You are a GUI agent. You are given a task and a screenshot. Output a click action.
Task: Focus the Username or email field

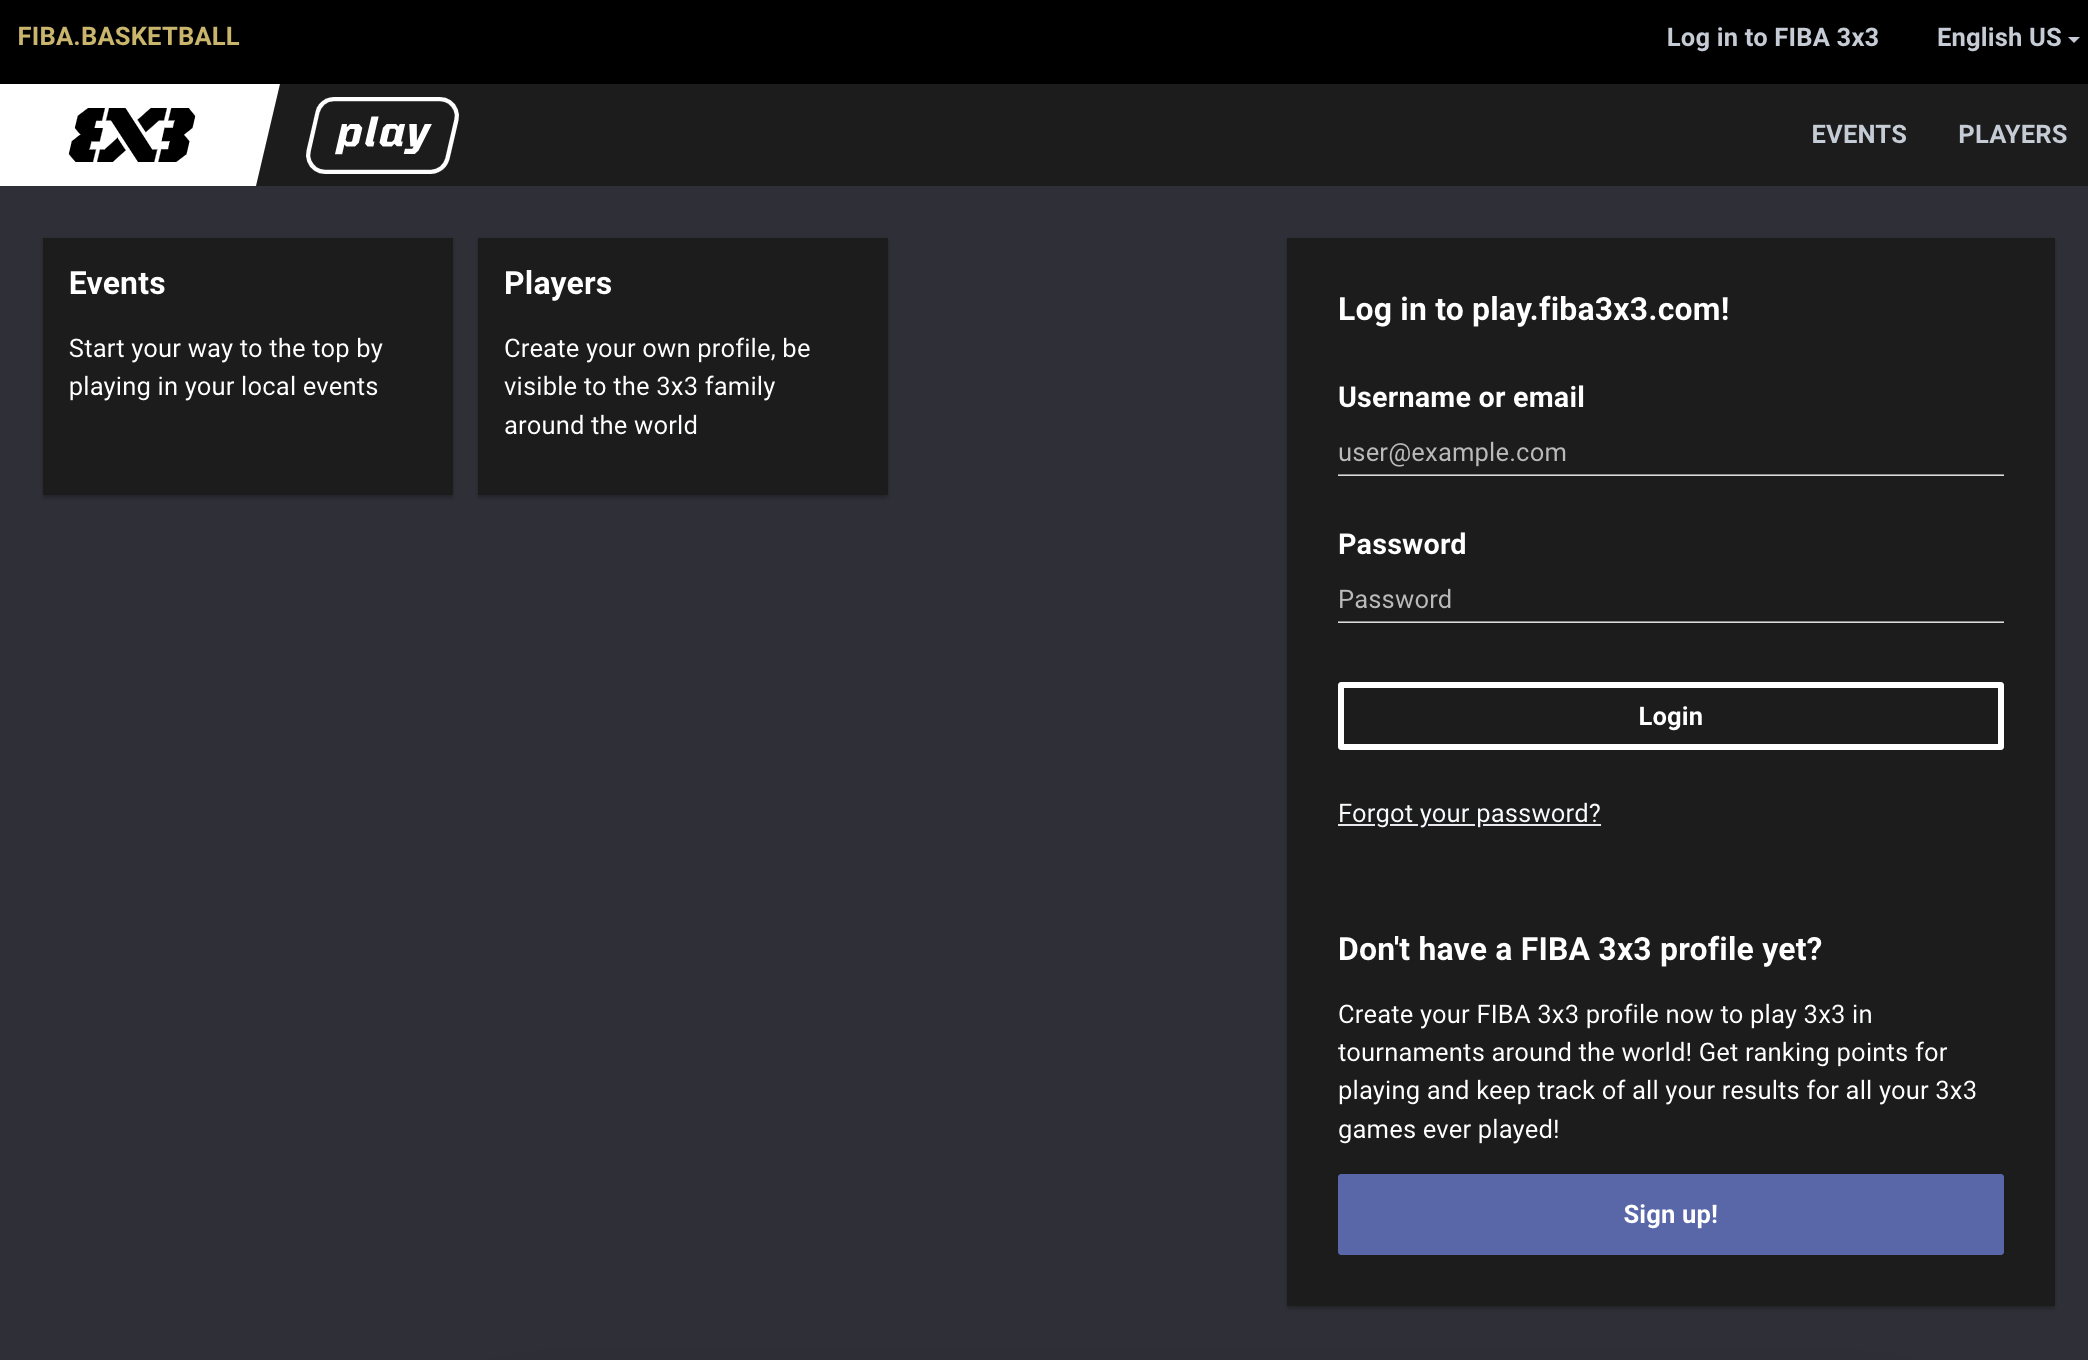(1670, 453)
